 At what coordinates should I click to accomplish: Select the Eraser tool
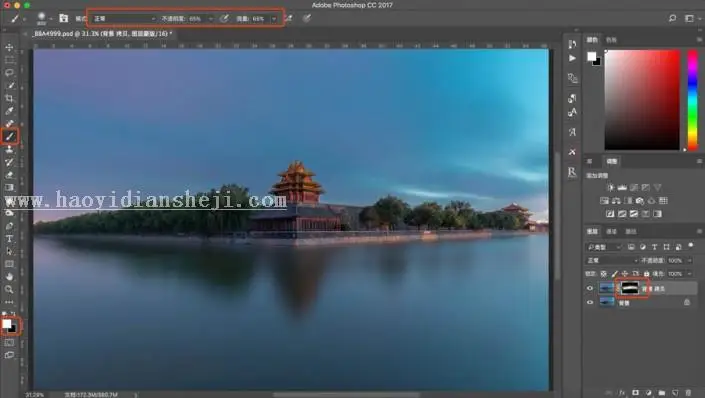9,175
